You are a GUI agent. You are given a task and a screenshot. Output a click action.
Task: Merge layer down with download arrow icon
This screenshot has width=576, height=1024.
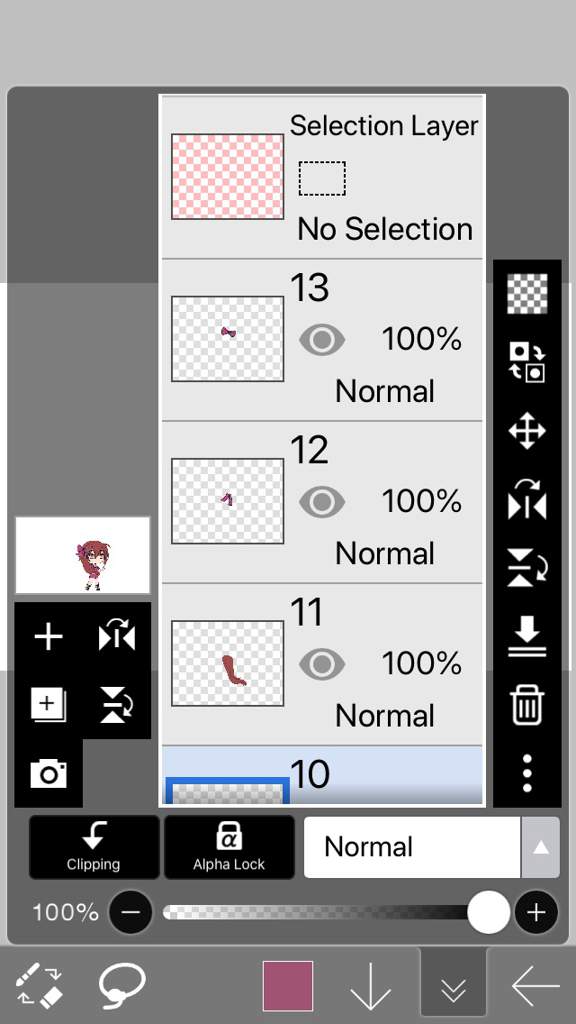(x=527, y=637)
